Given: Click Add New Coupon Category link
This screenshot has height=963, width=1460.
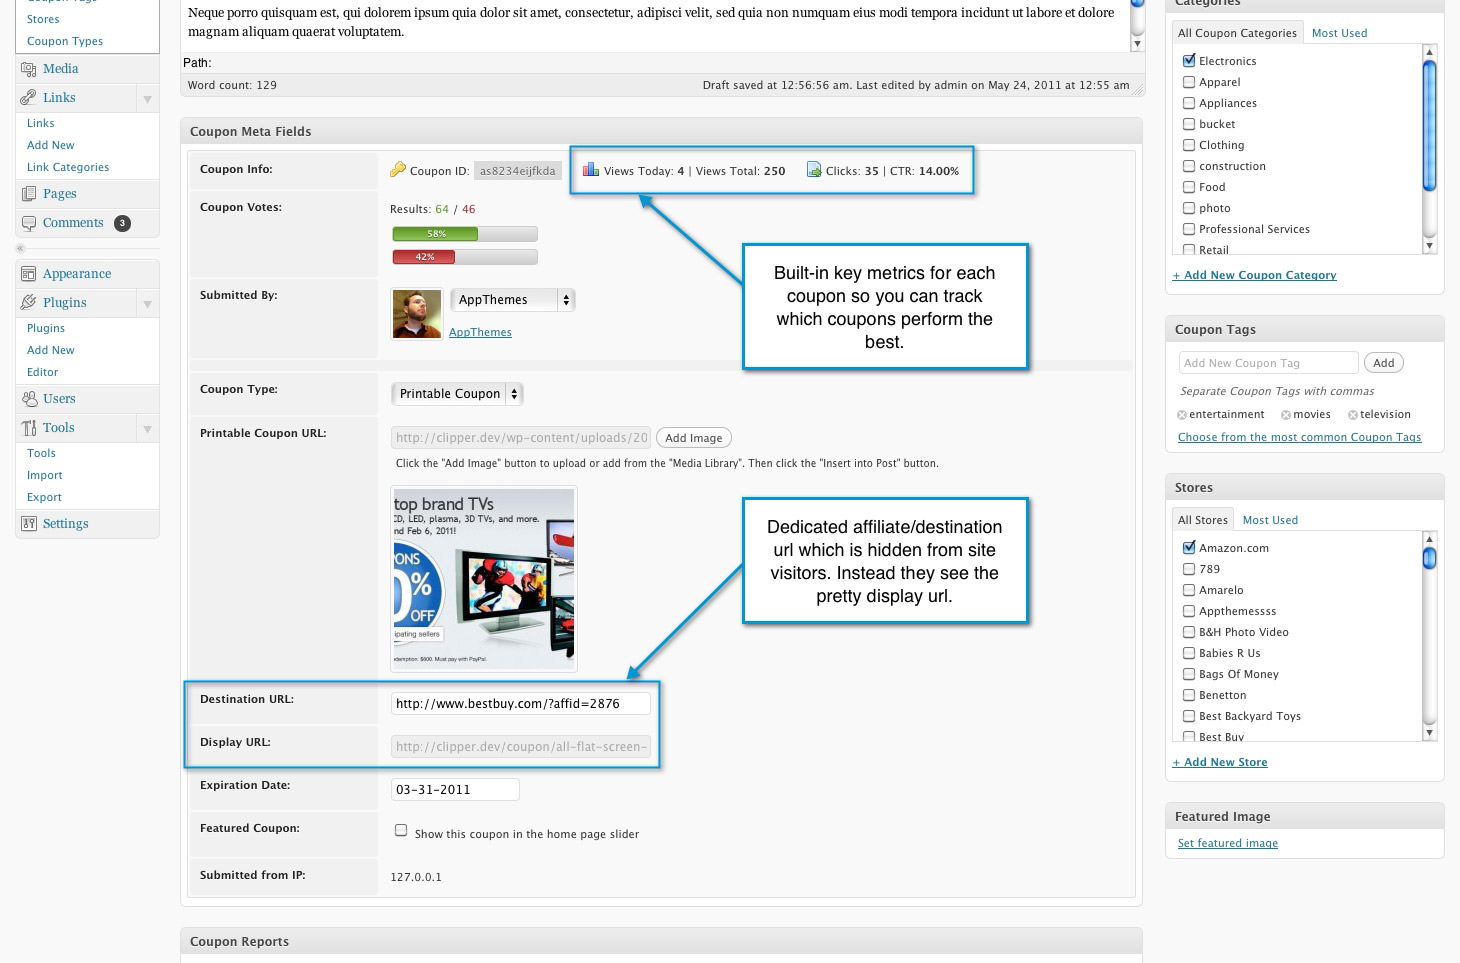Looking at the screenshot, I should [1254, 275].
